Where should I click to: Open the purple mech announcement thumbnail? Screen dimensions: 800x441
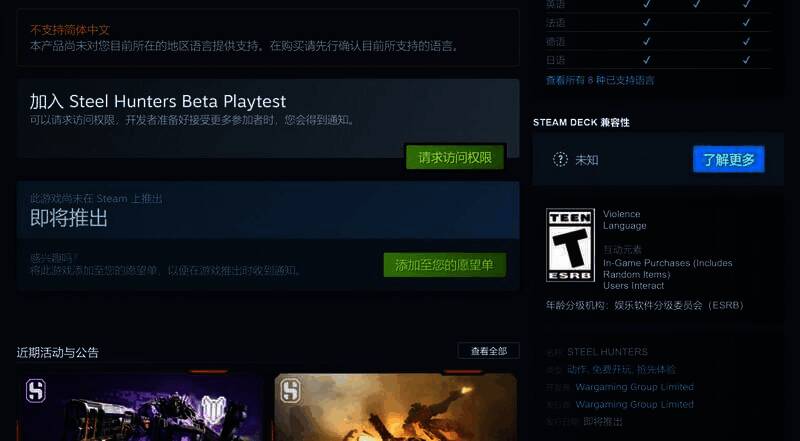[140, 410]
